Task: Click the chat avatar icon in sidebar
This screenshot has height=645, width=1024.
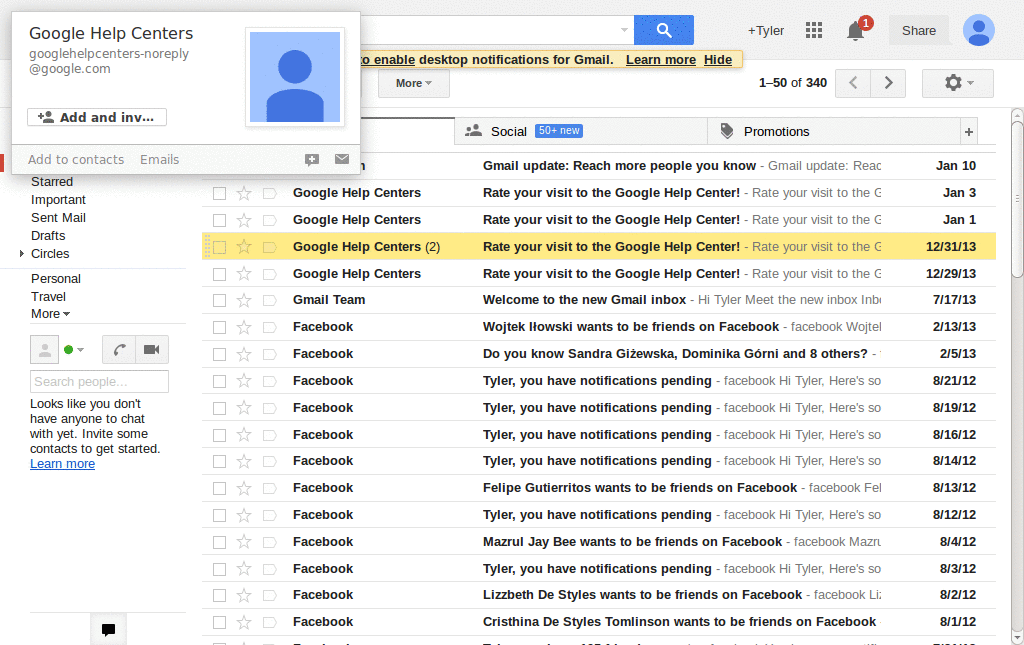Action: point(44,349)
